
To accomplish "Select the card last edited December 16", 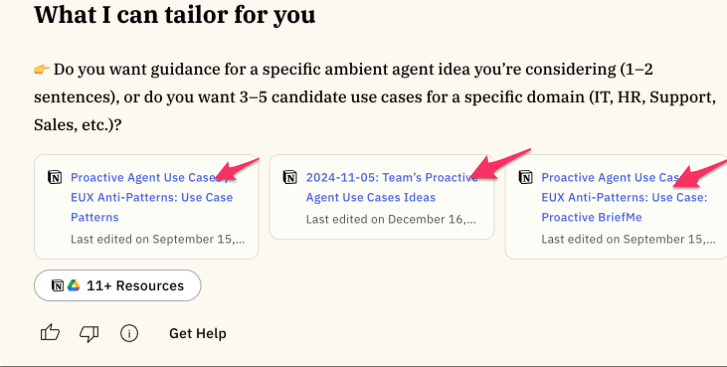I will [382, 197].
